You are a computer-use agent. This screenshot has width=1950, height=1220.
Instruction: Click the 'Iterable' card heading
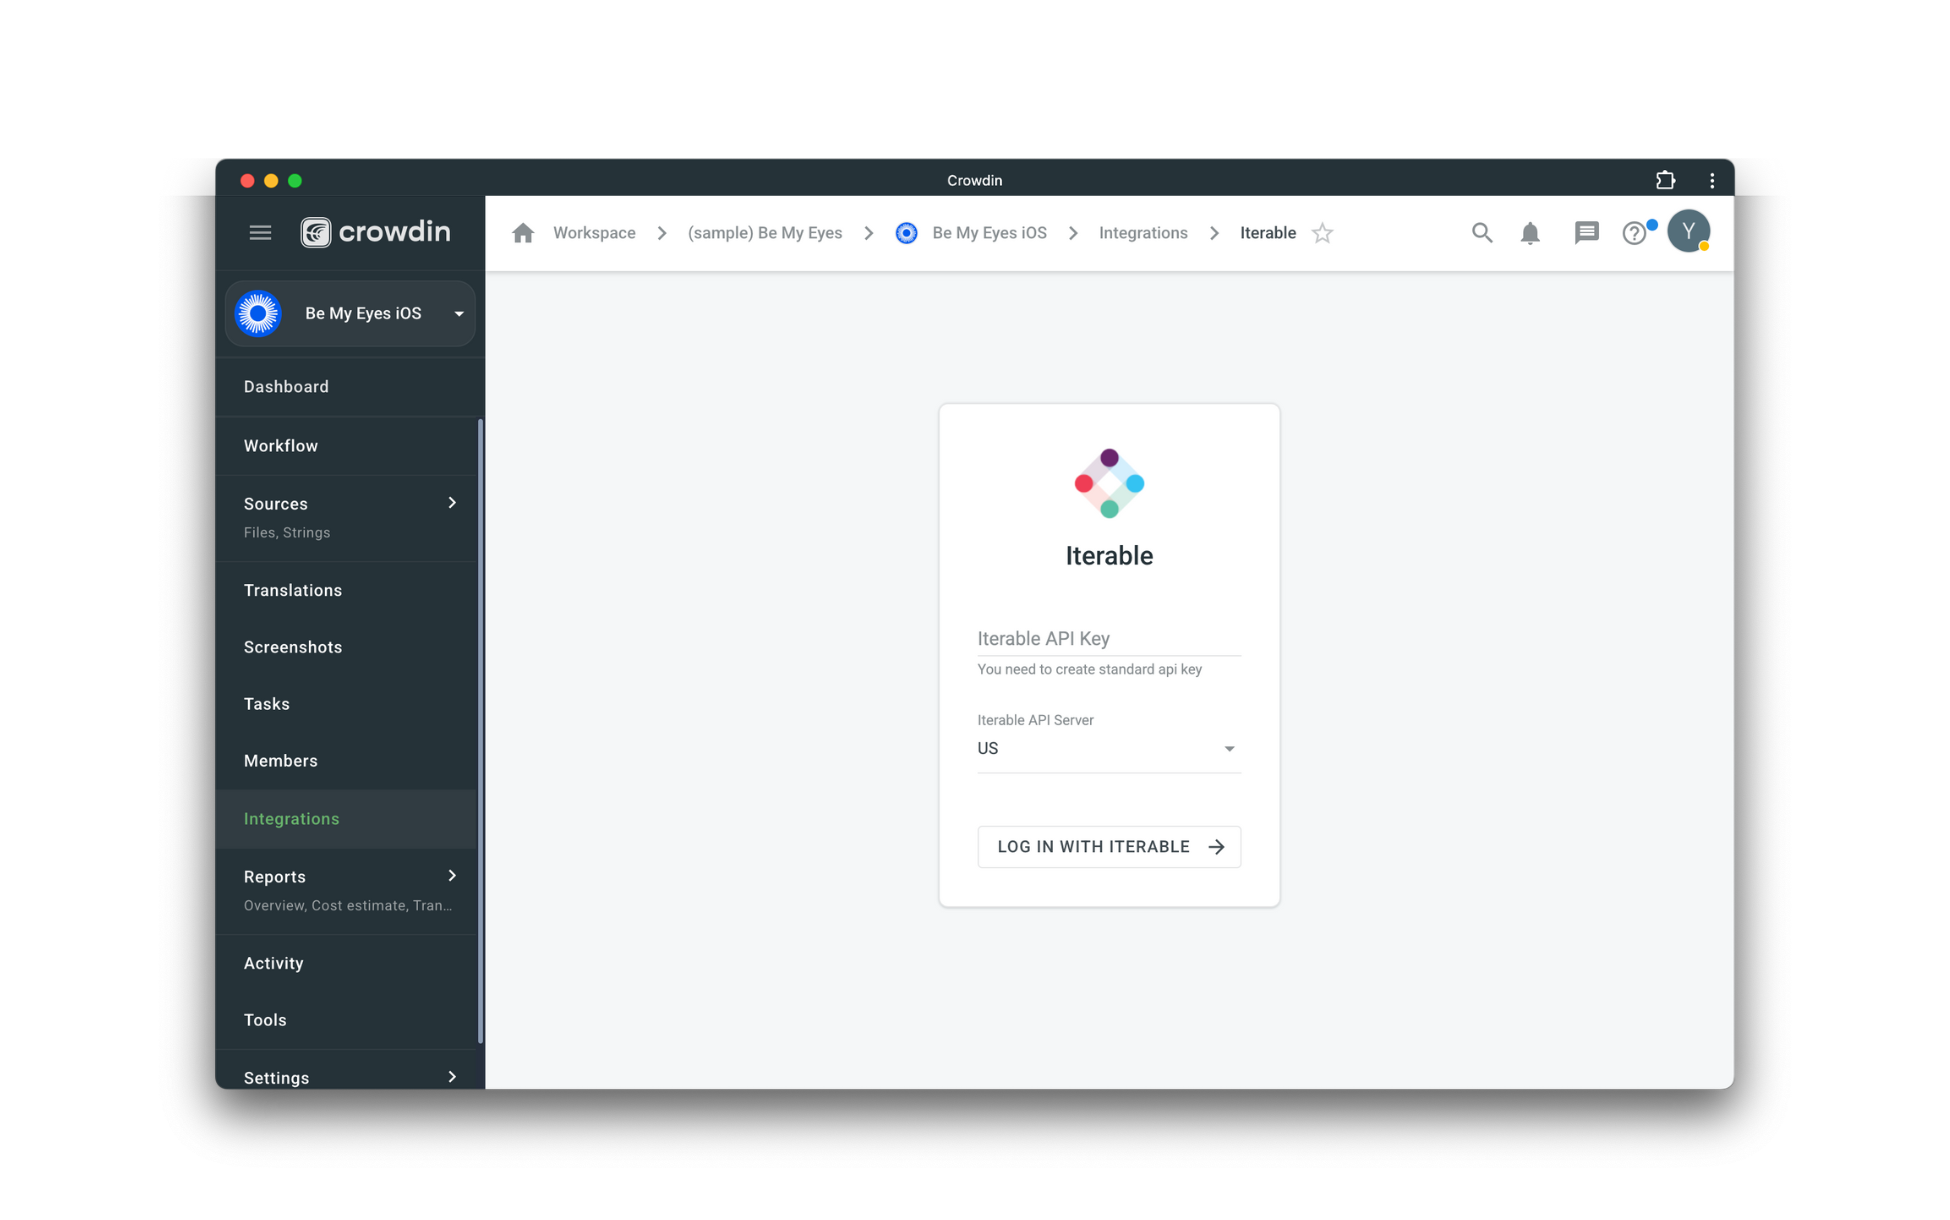pos(1109,556)
